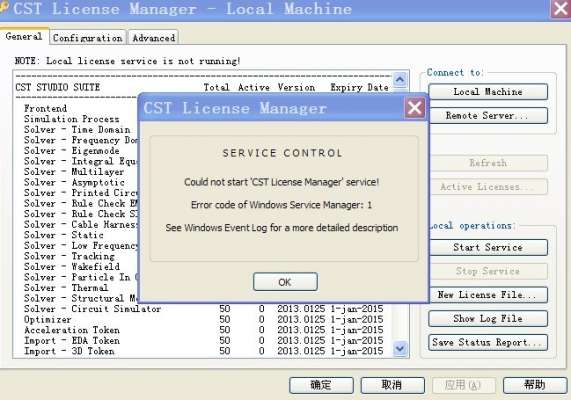Select the 'Simulation Process' row
The height and width of the screenshot is (400, 571).
click(x=71, y=119)
